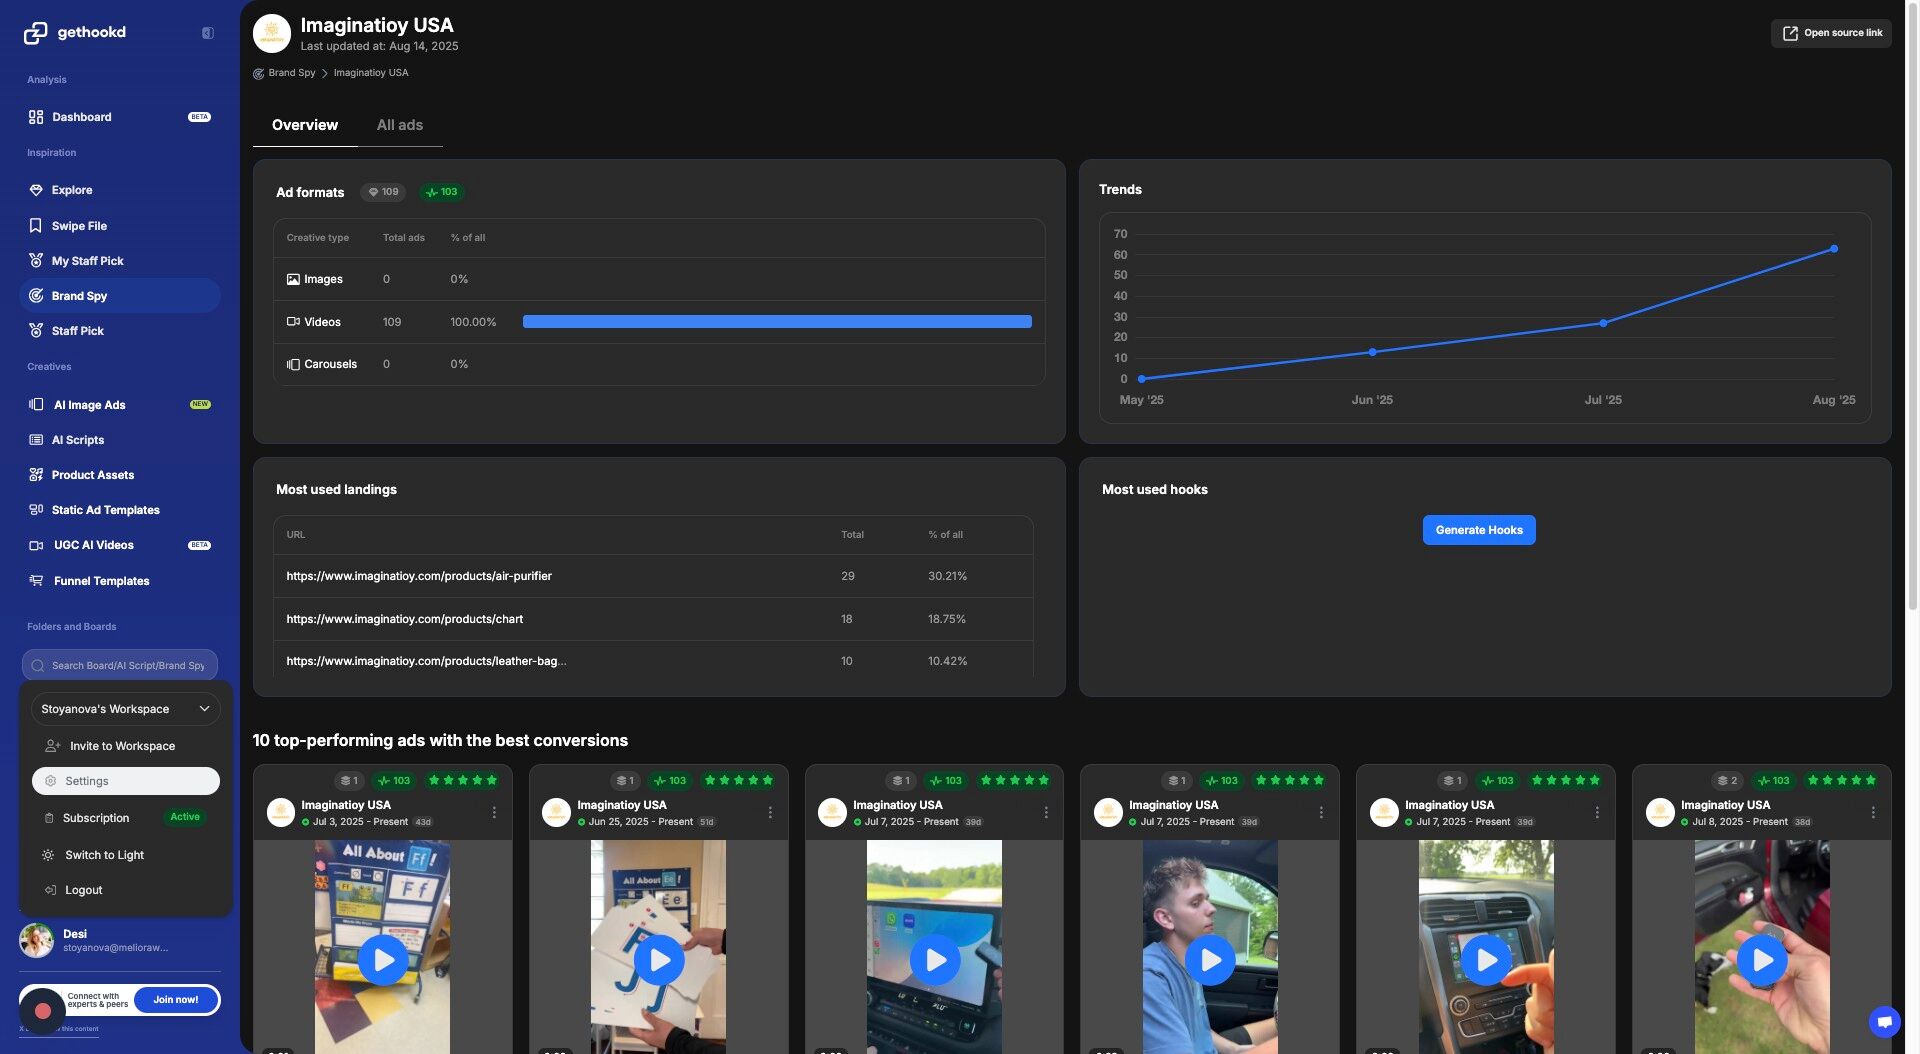The image size is (1920, 1054).
Task: Open Settings in workspace menu
Action: [x=125, y=781]
